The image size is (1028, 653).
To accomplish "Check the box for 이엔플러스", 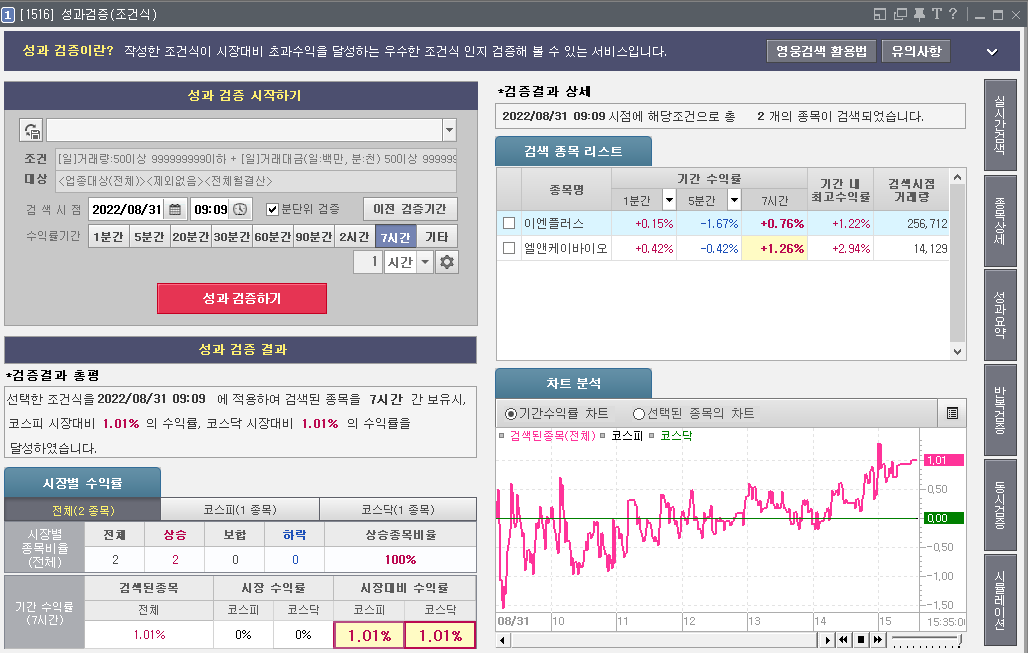I will coord(509,224).
